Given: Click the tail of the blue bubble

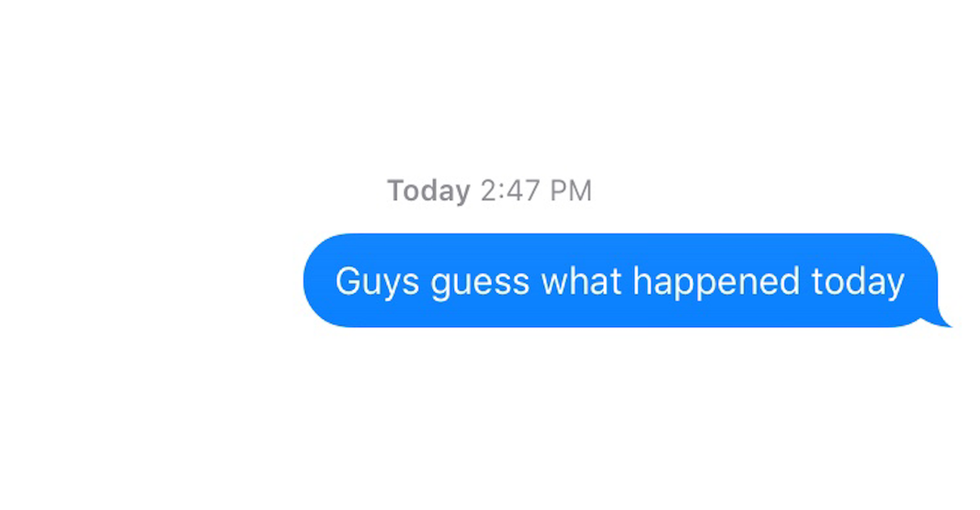Looking at the screenshot, I should 941,321.
